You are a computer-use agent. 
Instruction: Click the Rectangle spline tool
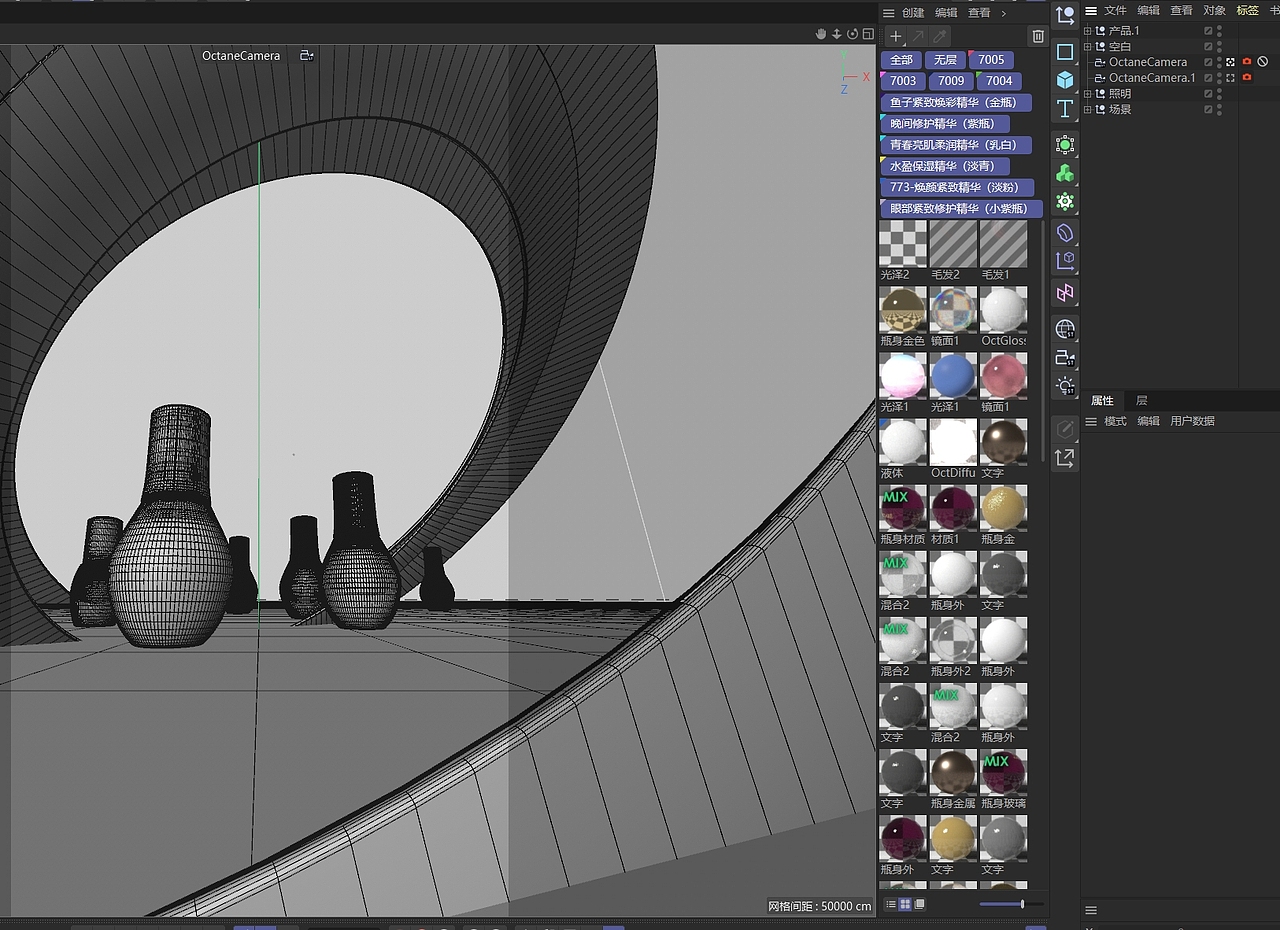pyautogui.click(x=1065, y=52)
